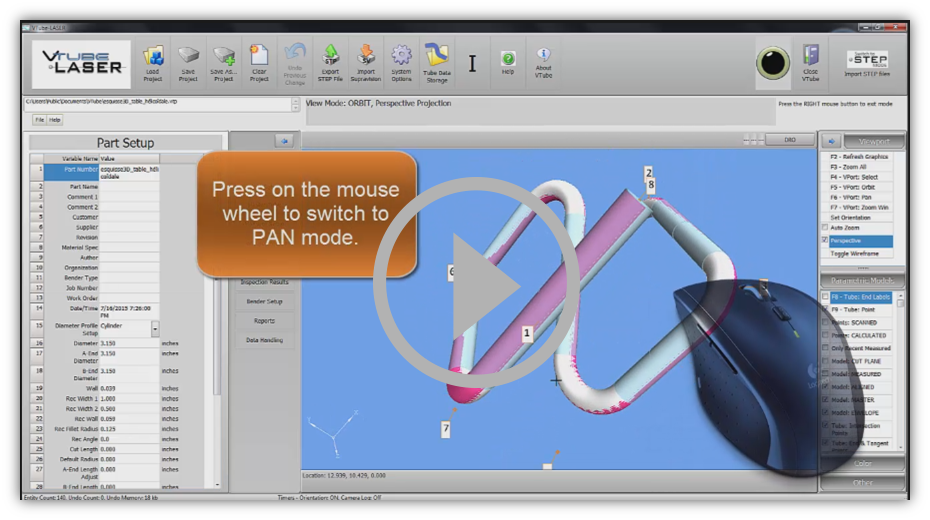Check the F8 - Tube: End Labels box
The width and height of the screenshot is (930, 520).
click(825, 297)
